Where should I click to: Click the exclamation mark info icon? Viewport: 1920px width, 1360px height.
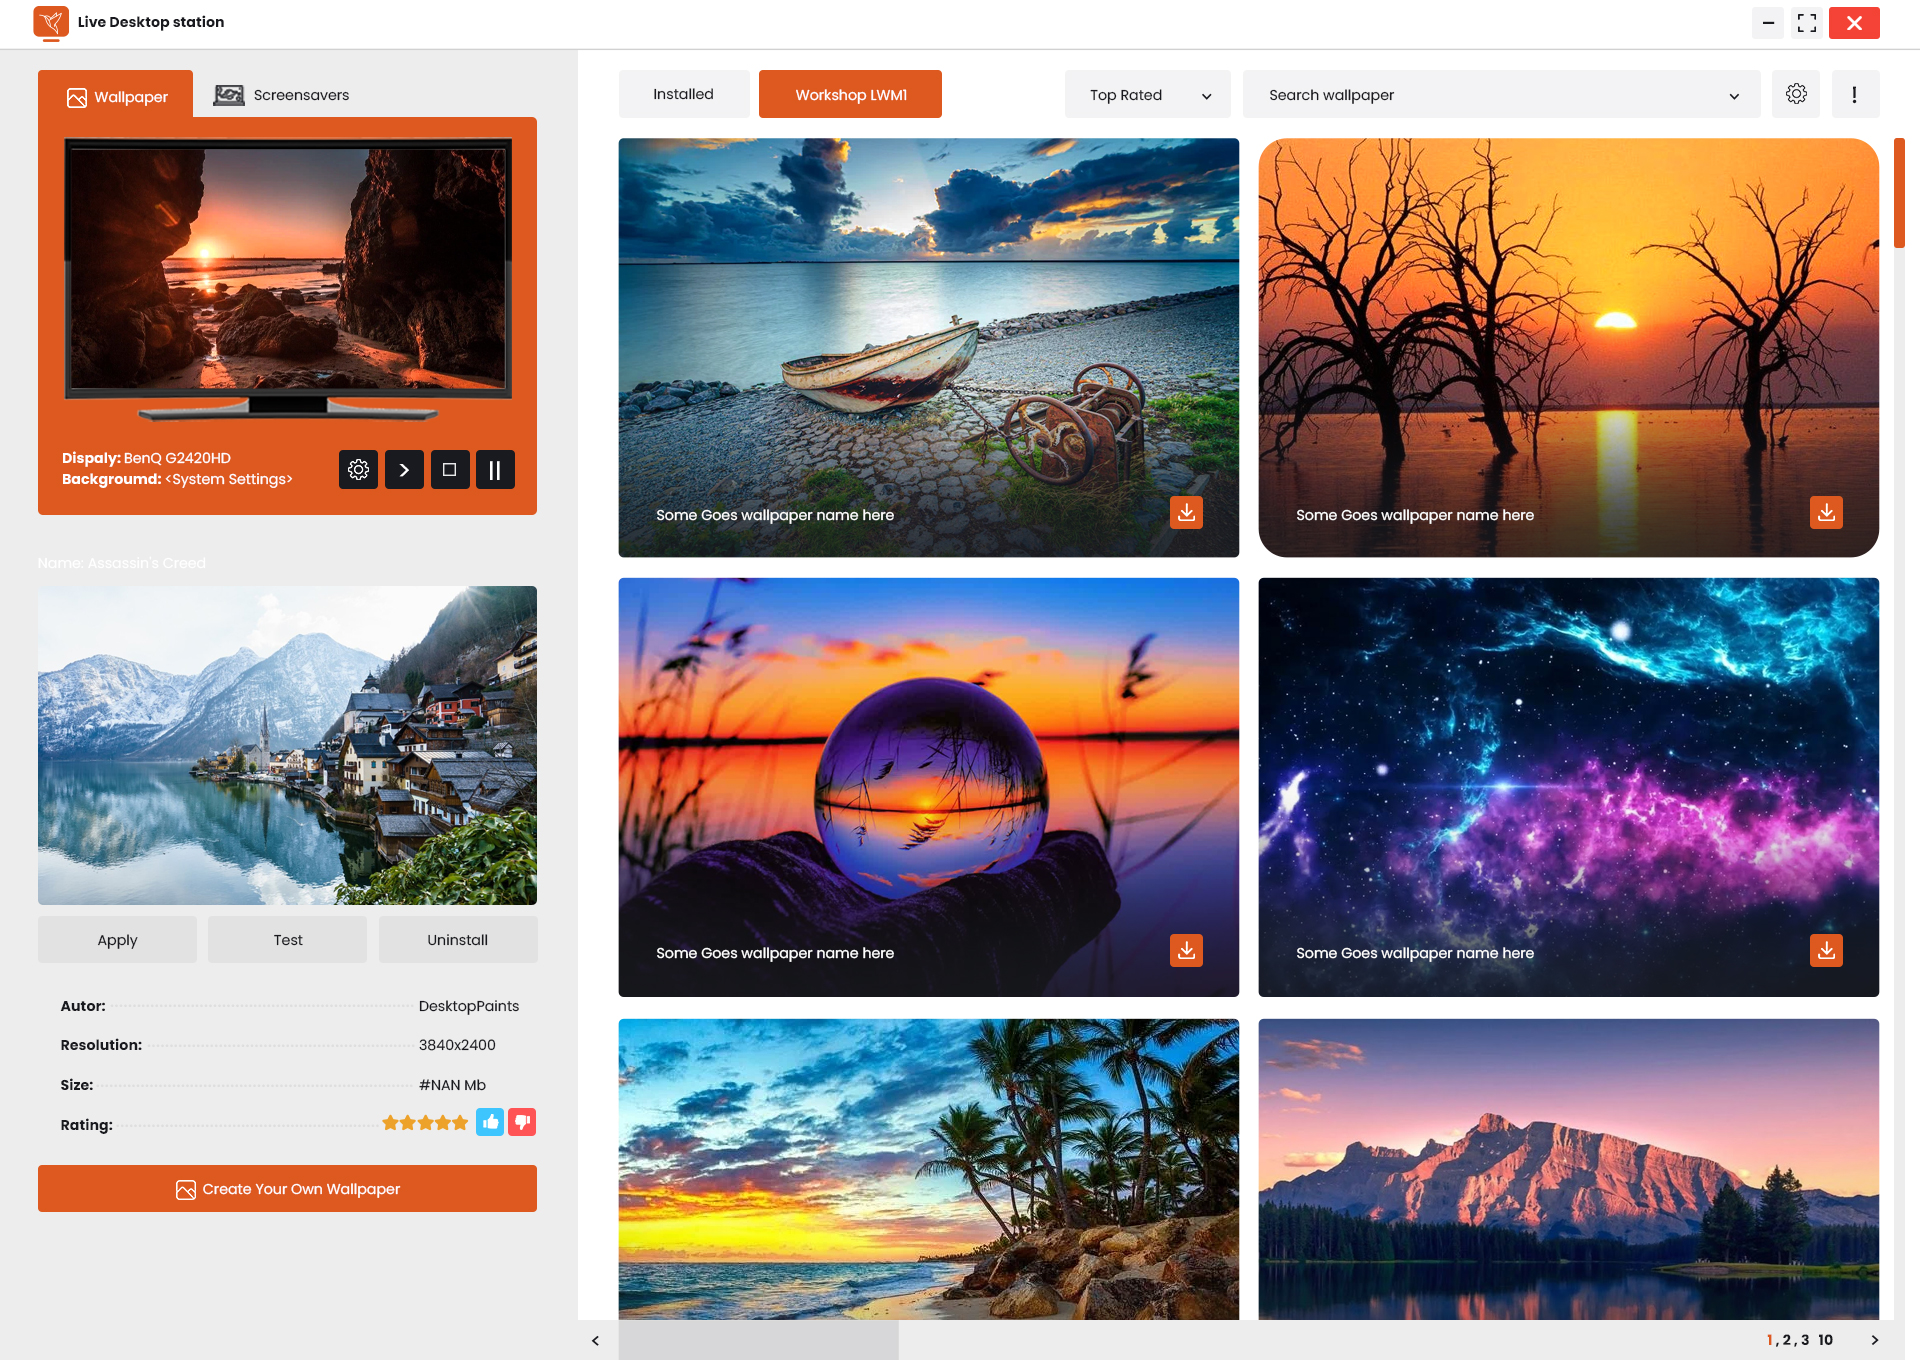(1855, 93)
